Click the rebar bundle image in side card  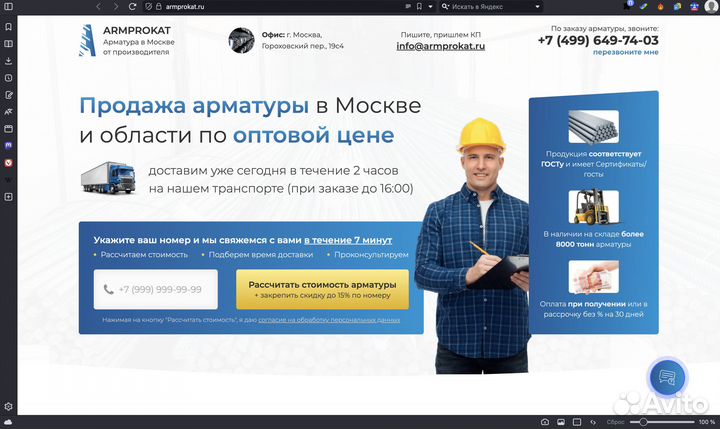point(593,127)
